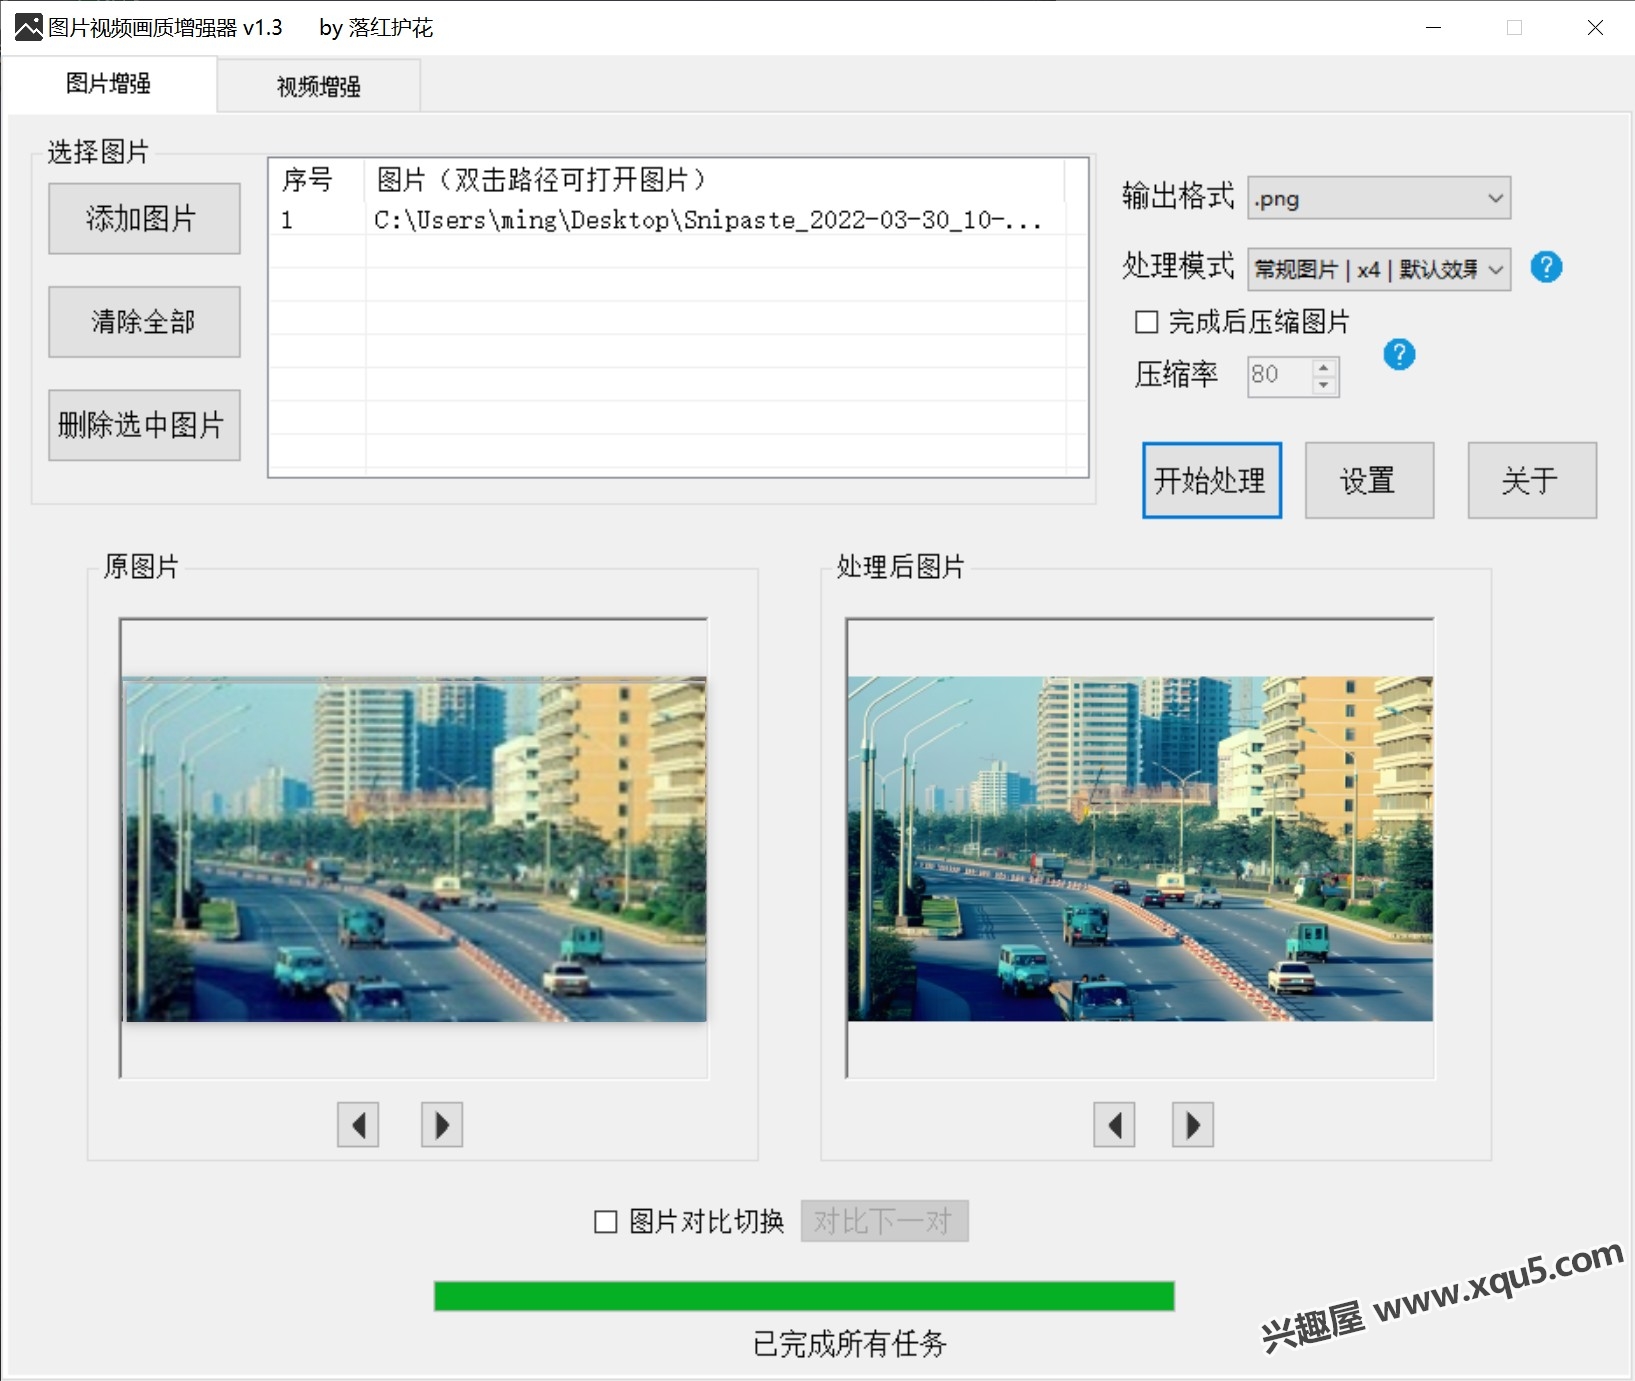Click the 开始处理 button
The width and height of the screenshot is (1635, 1381).
(x=1212, y=480)
